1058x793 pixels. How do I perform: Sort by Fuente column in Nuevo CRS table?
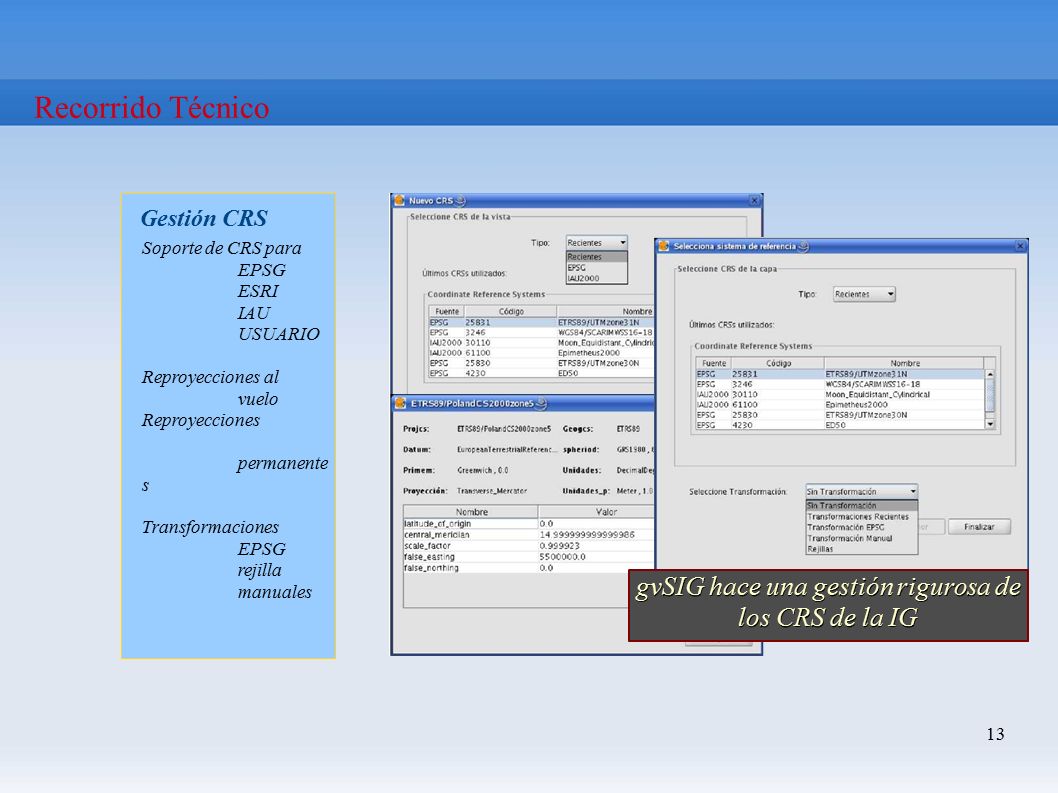pos(447,311)
